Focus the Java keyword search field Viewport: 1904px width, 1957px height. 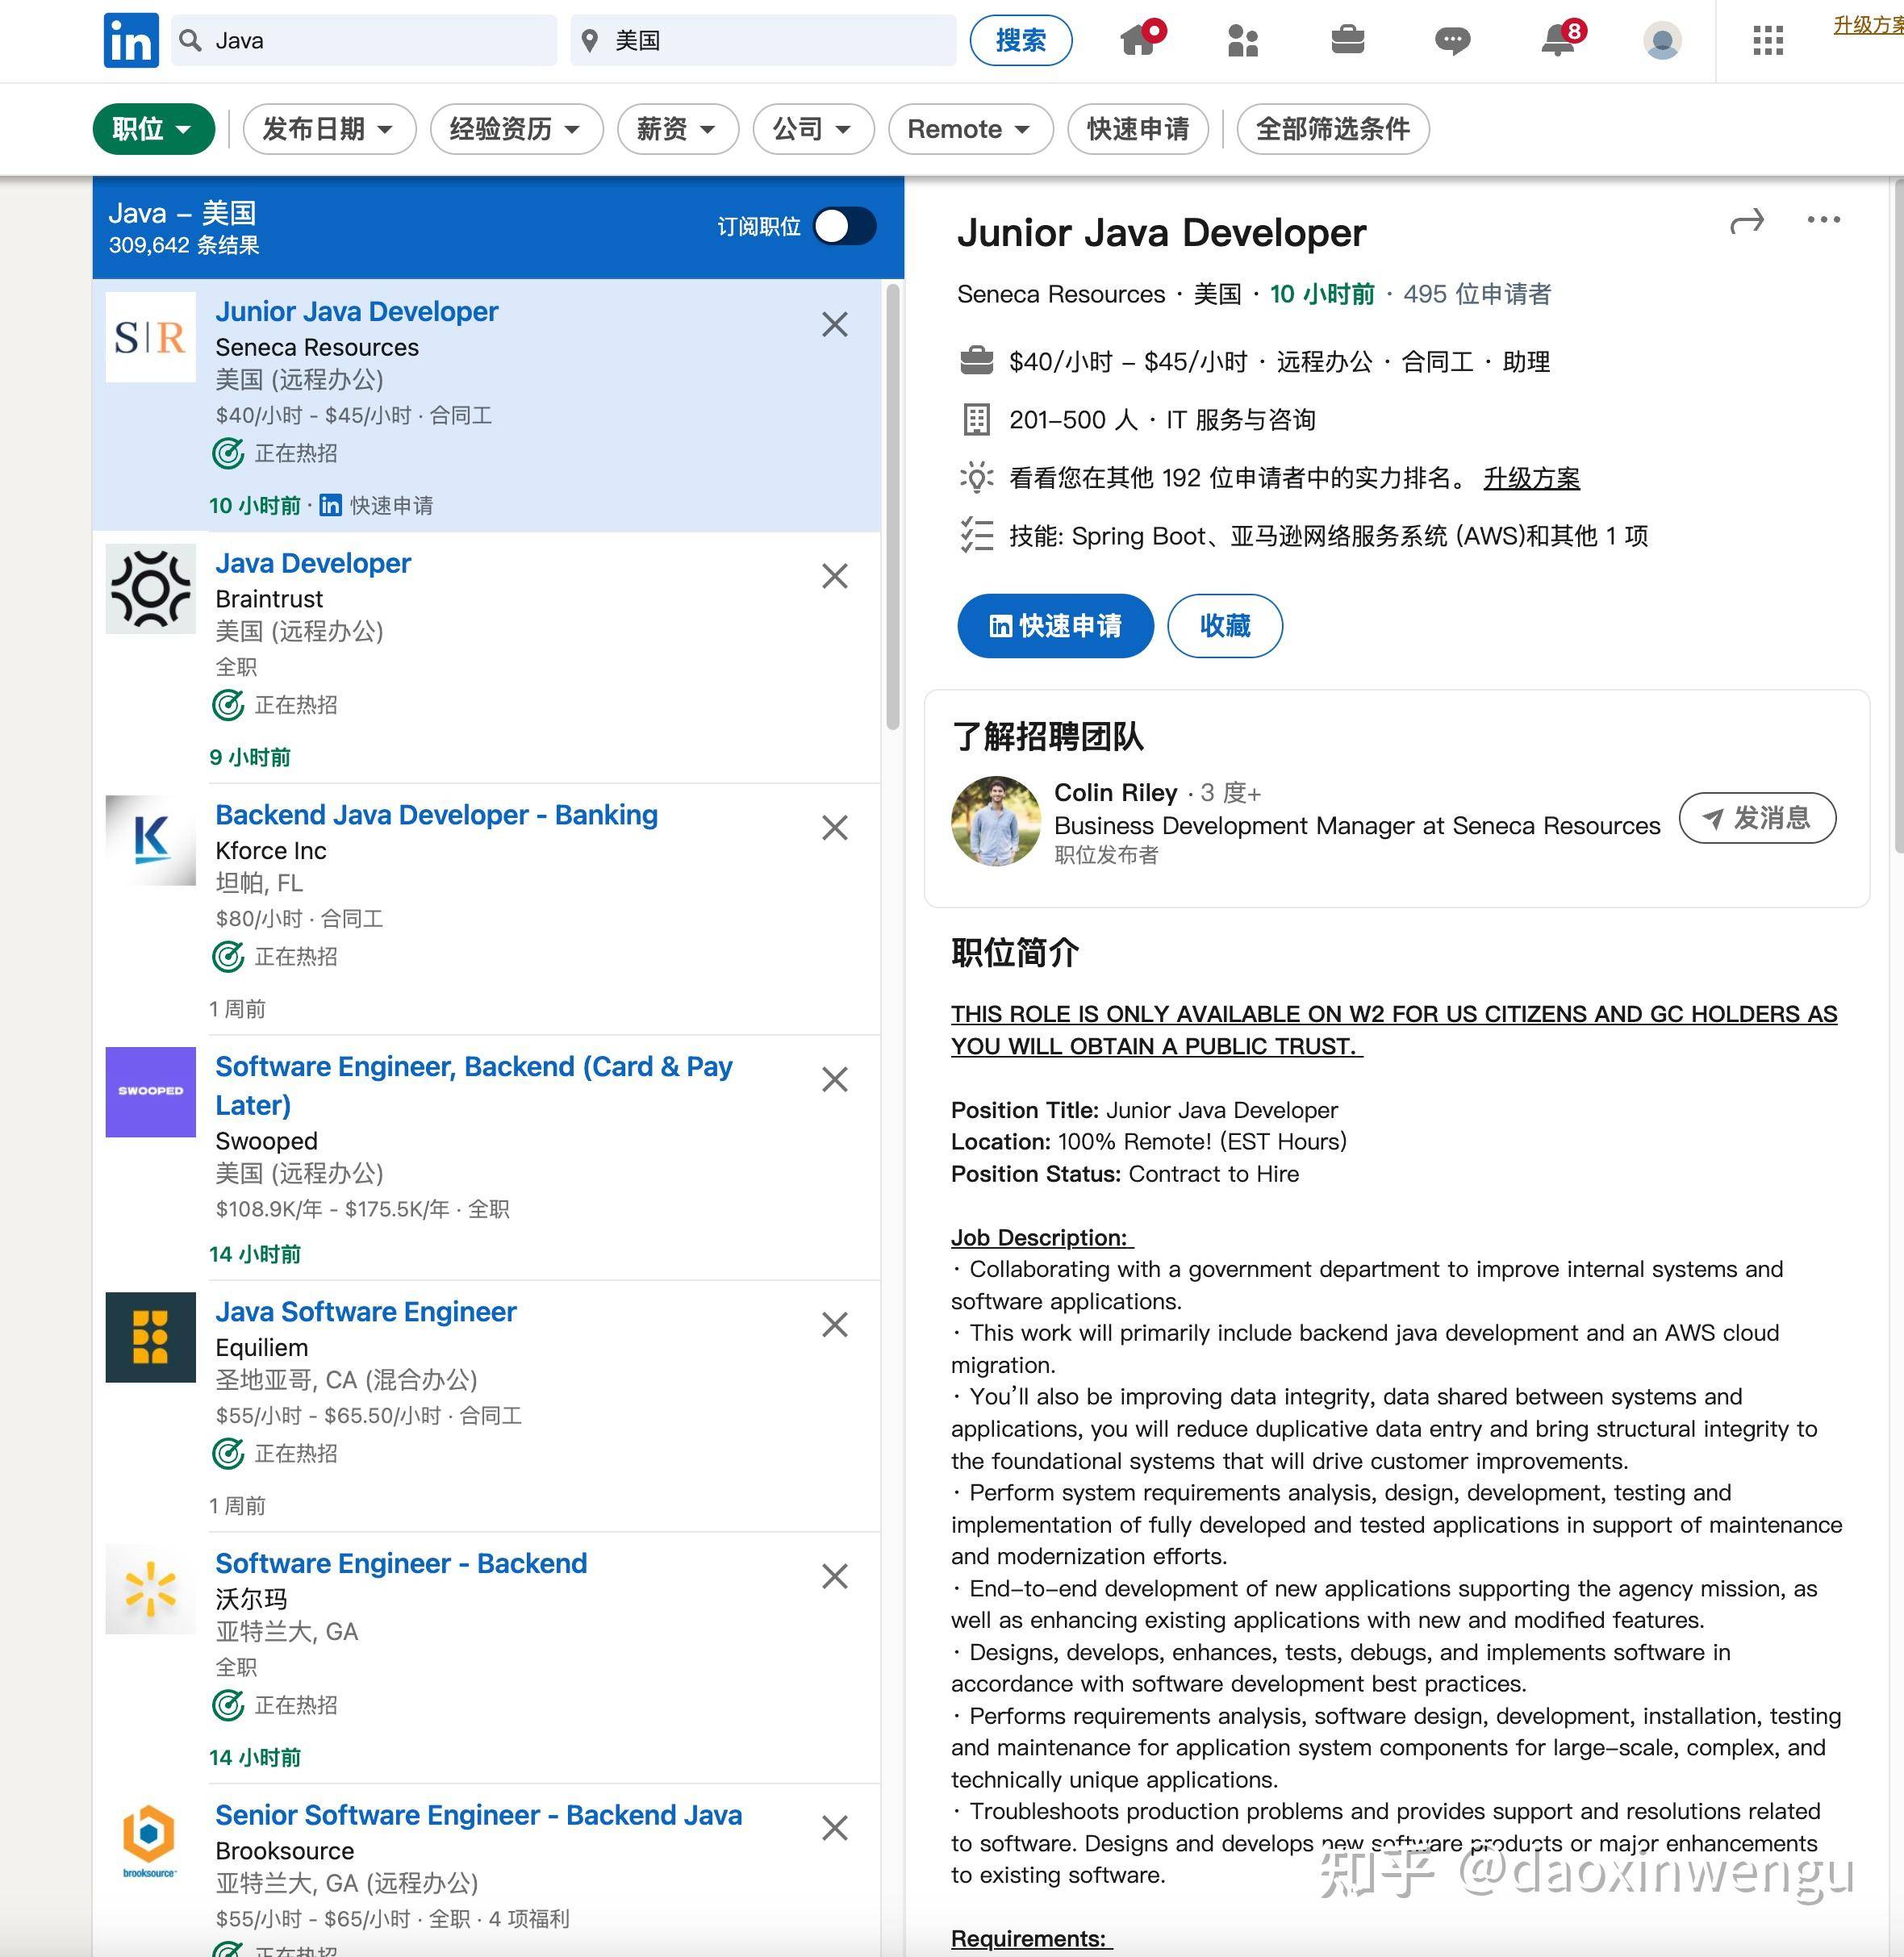[x=364, y=40]
